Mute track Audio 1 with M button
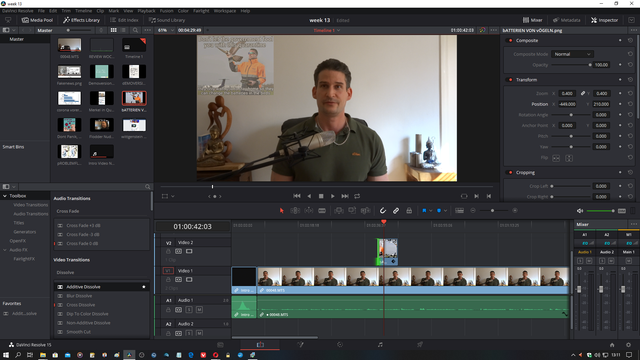Screen dimensions: 640x360 199,310
